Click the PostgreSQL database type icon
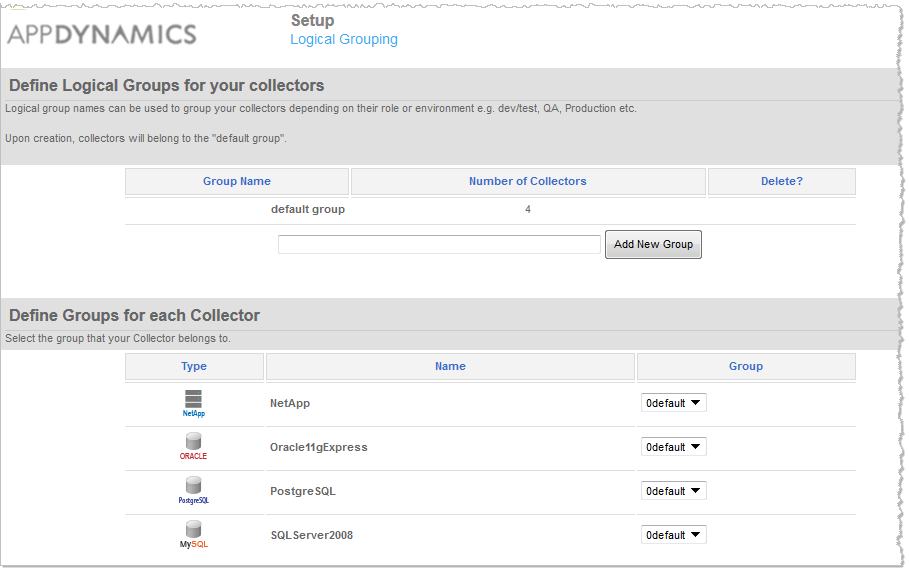The height and width of the screenshot is (571, 909). 193,490
